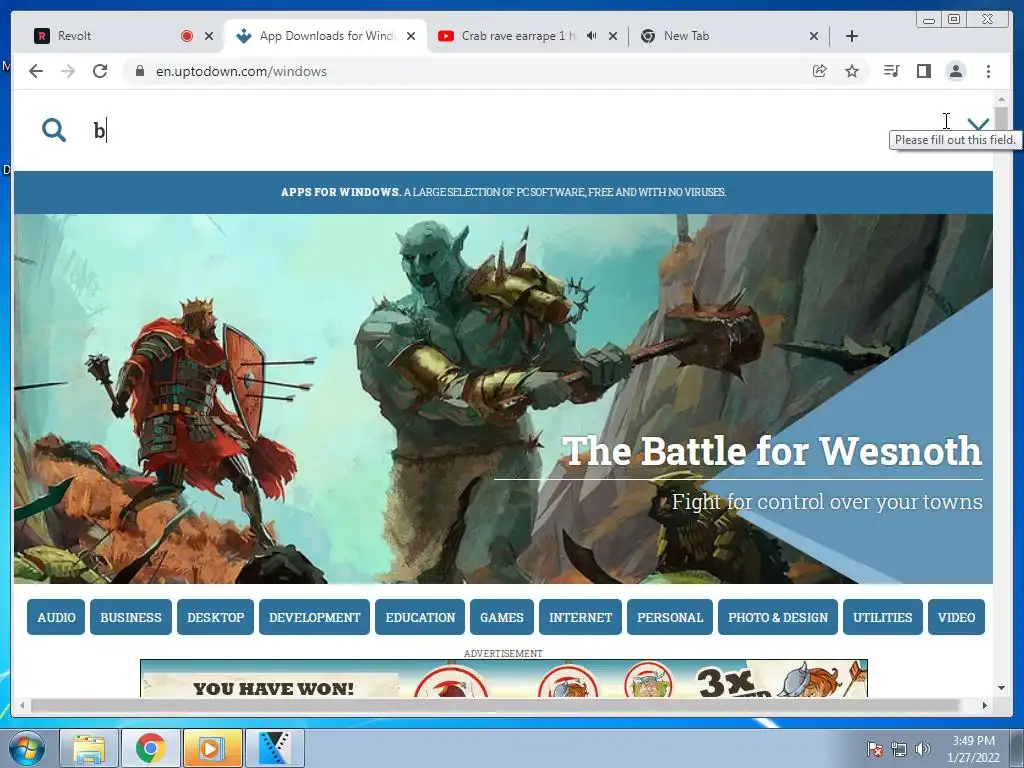
Task: Open the VIDEO category
Action: pos(956,617)
